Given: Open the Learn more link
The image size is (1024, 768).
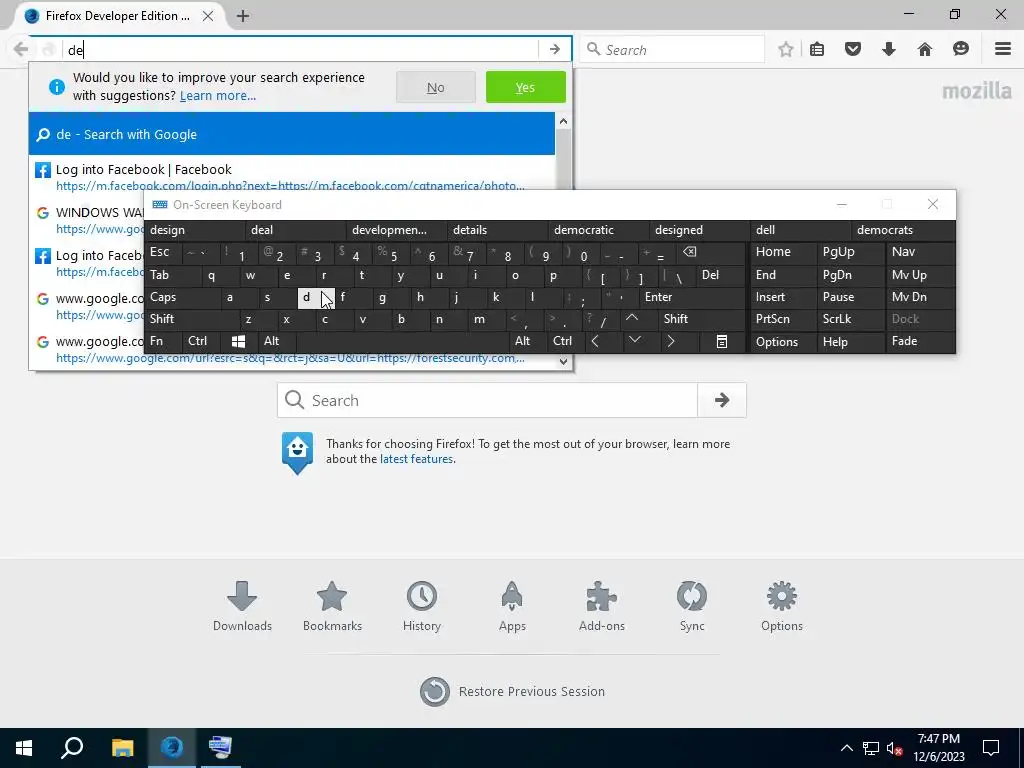Looking at the screenshot, I should click(x=217, y=96).
